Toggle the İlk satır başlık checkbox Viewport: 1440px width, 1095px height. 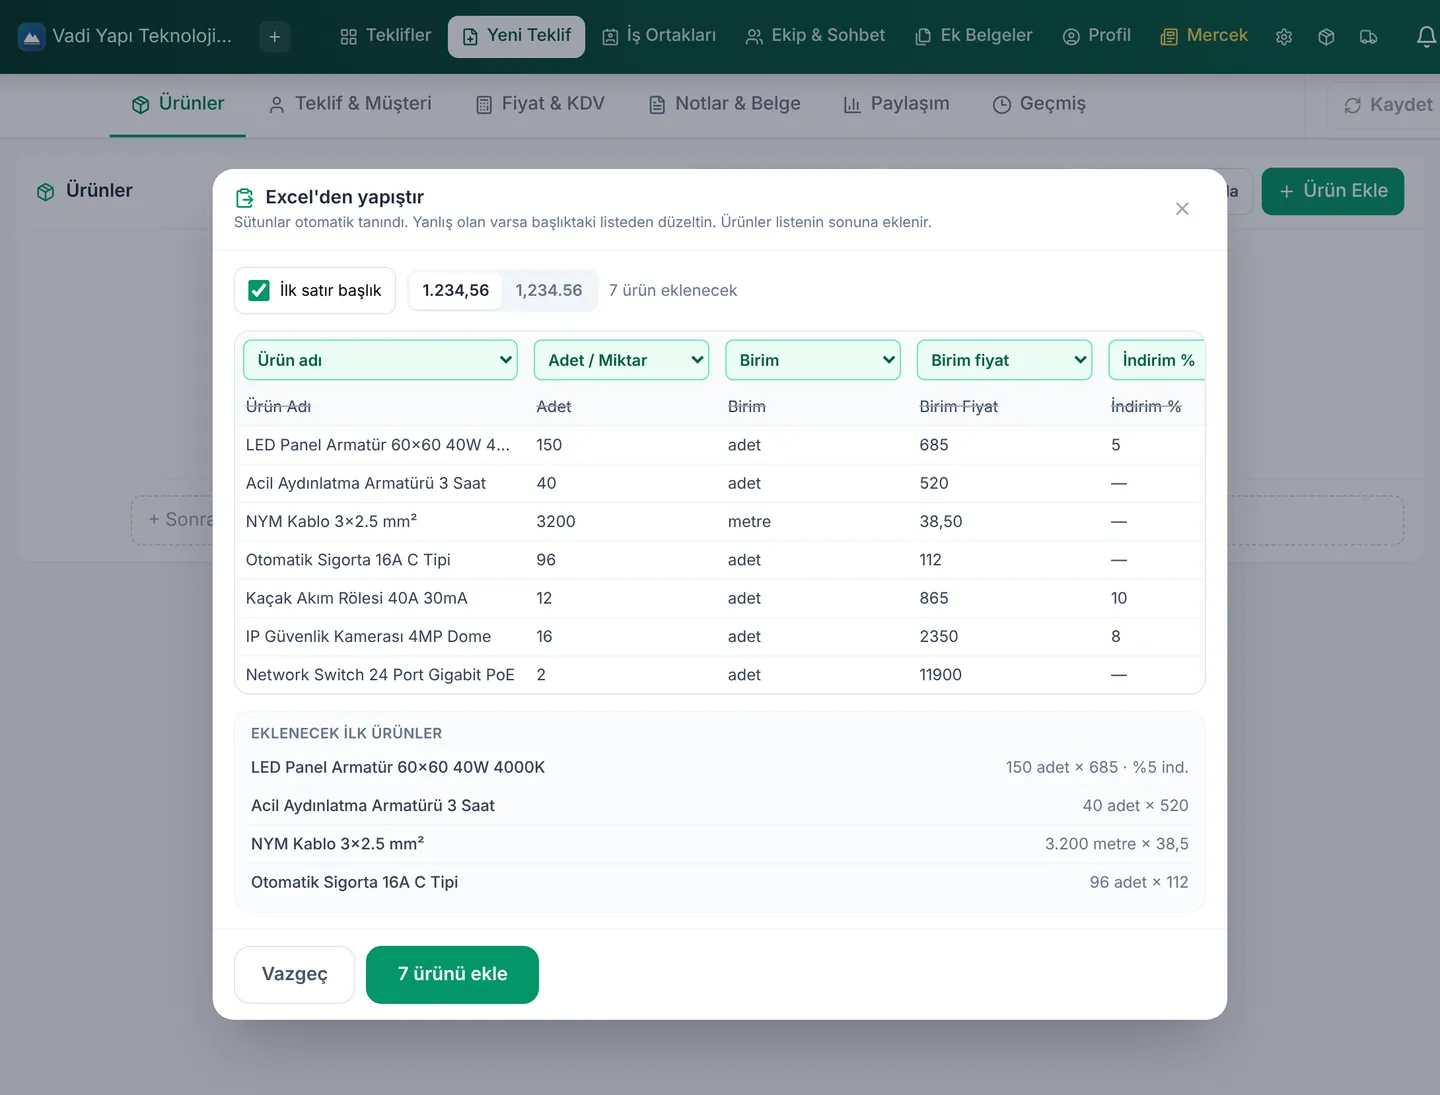click(259, 290)
